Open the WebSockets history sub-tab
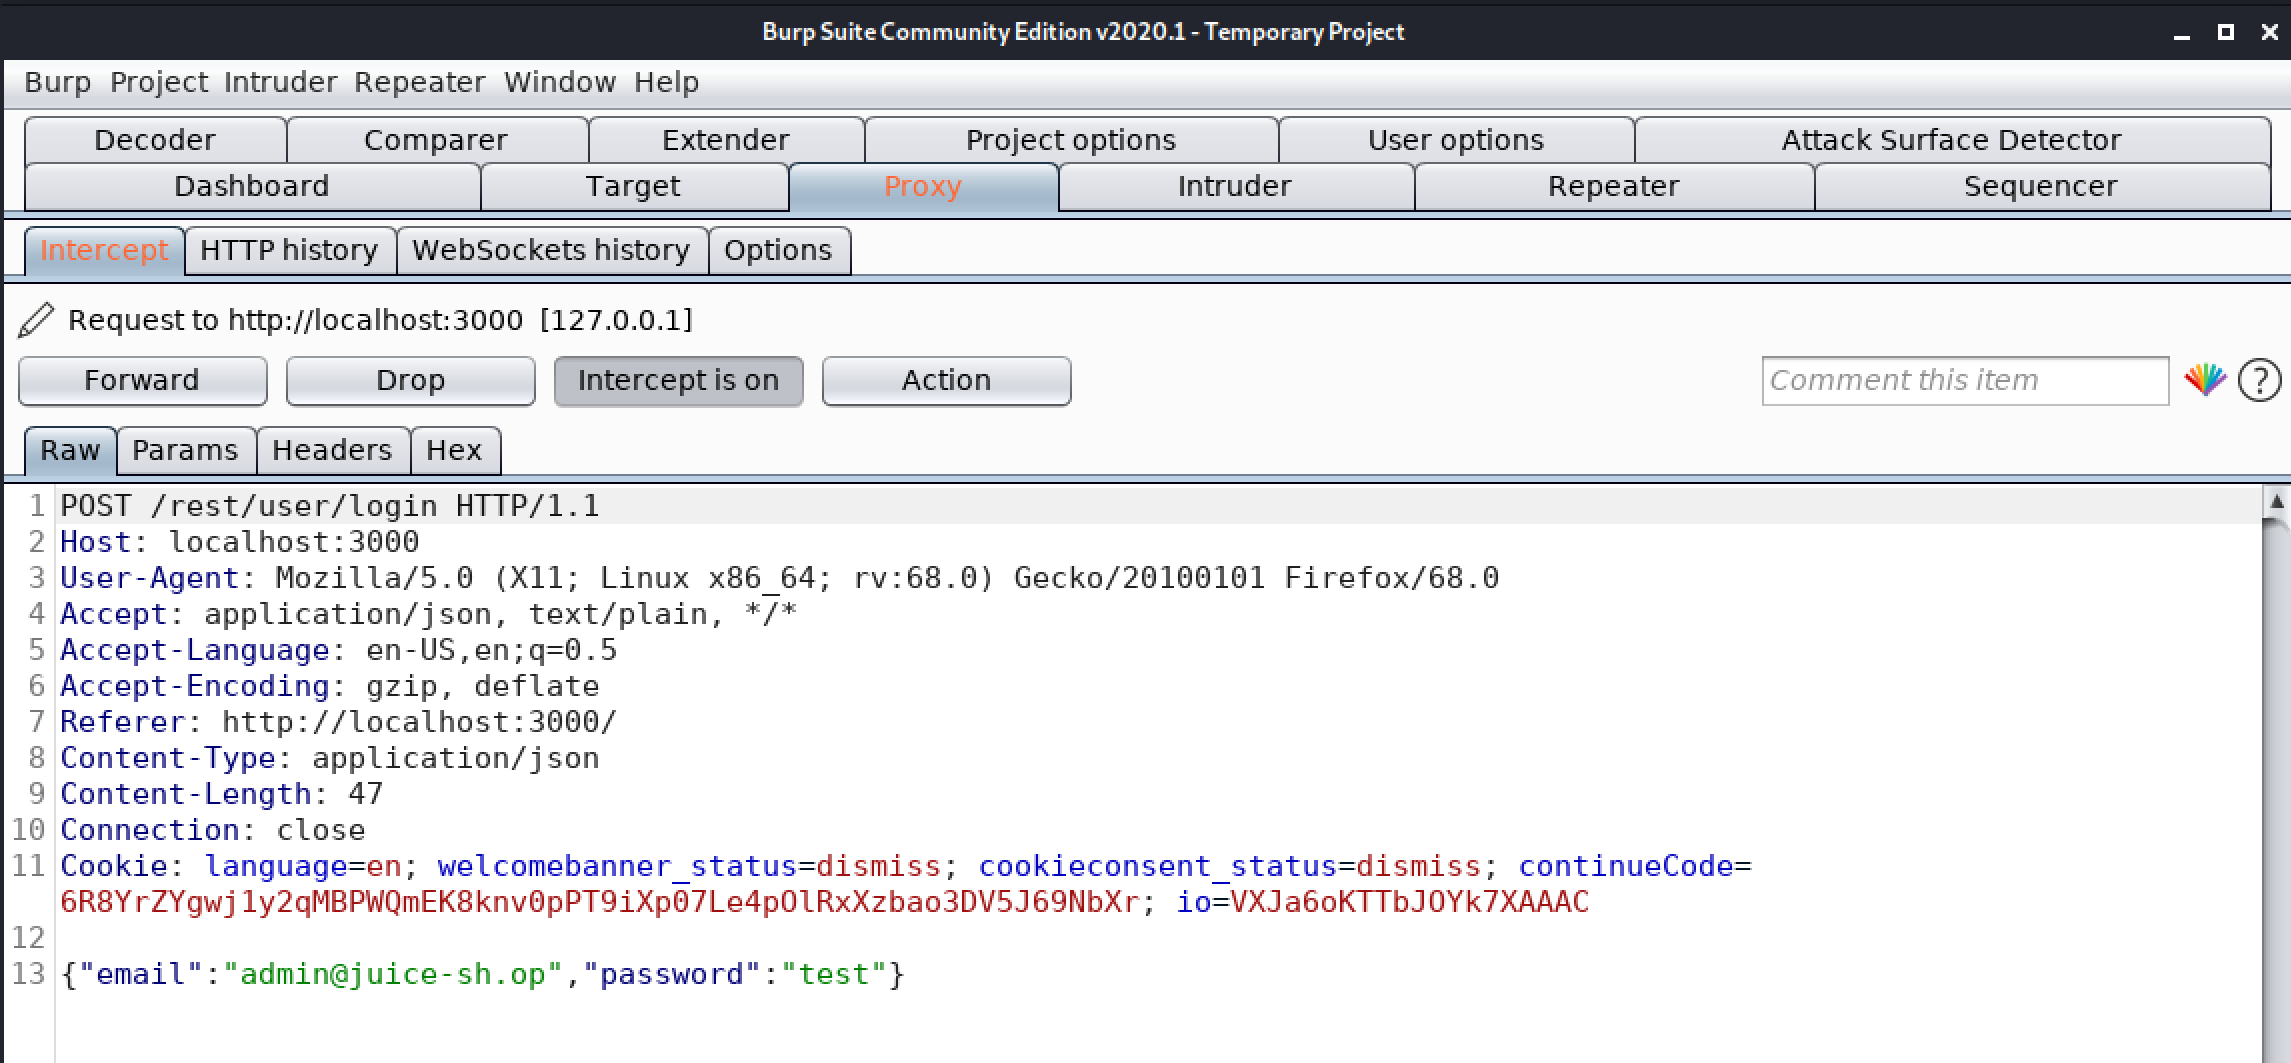 (x=551, y=251)
